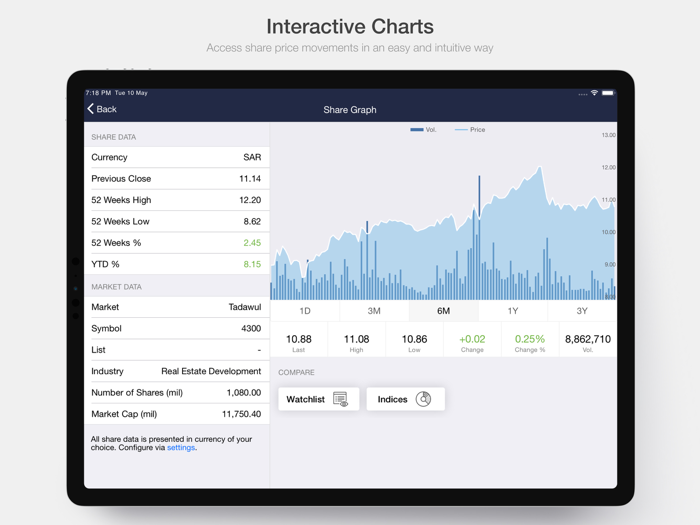This screenshot has width=700, height=525.
Task: Toggle the Price legend series
Action: [x=470, y=129]
